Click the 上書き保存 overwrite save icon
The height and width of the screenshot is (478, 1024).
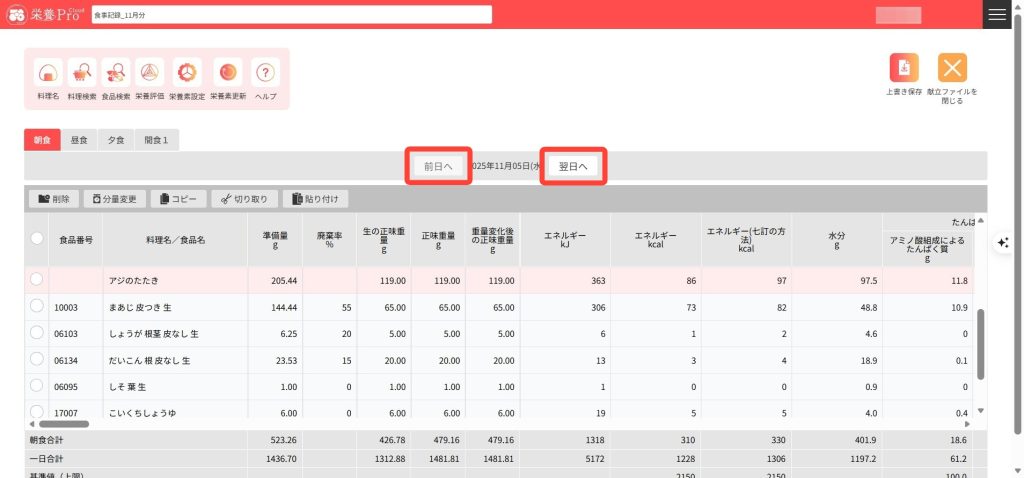coord(904,67)
